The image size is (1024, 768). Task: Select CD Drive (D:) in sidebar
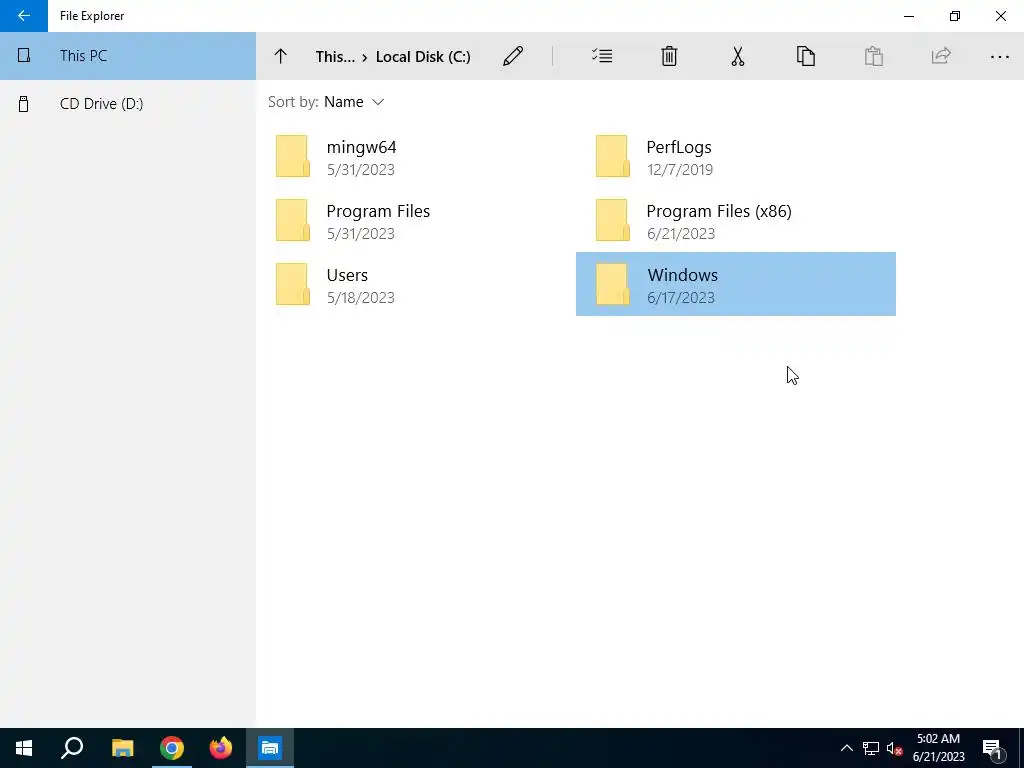[x=128, y=104]
